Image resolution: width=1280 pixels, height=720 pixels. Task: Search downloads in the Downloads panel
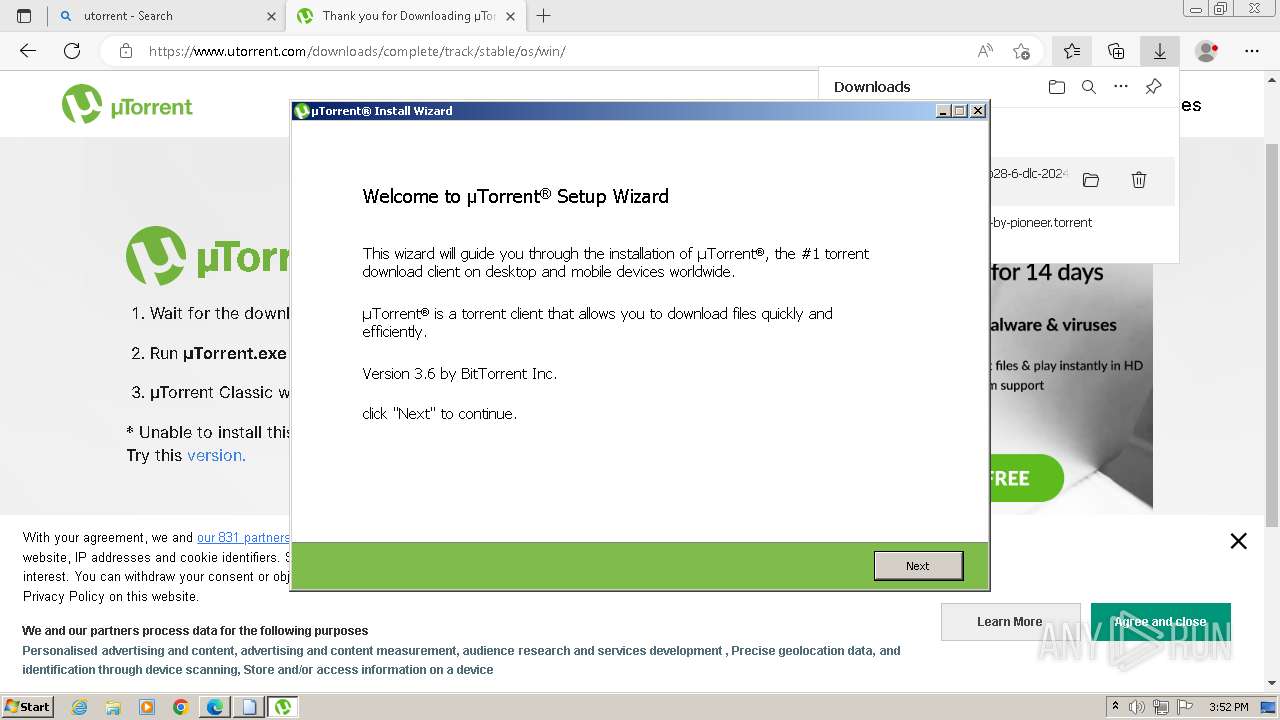[x=1089, y=87]
